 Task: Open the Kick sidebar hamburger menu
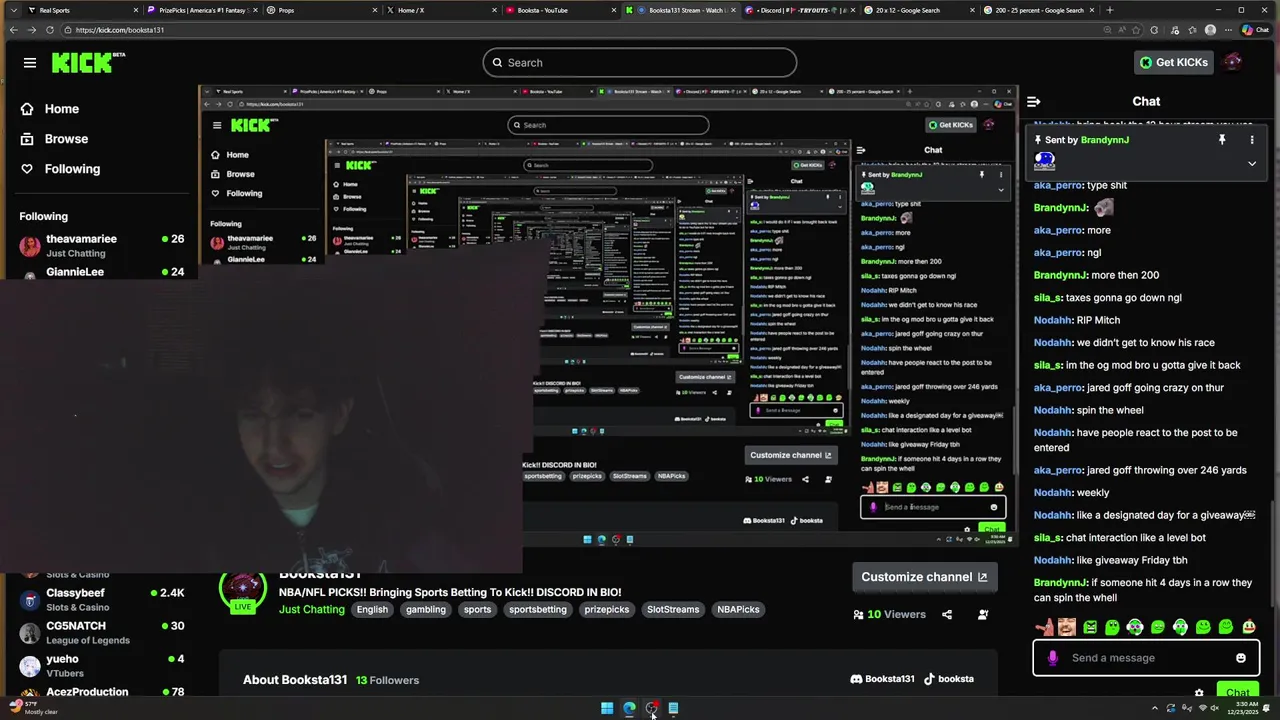[30, 62]
